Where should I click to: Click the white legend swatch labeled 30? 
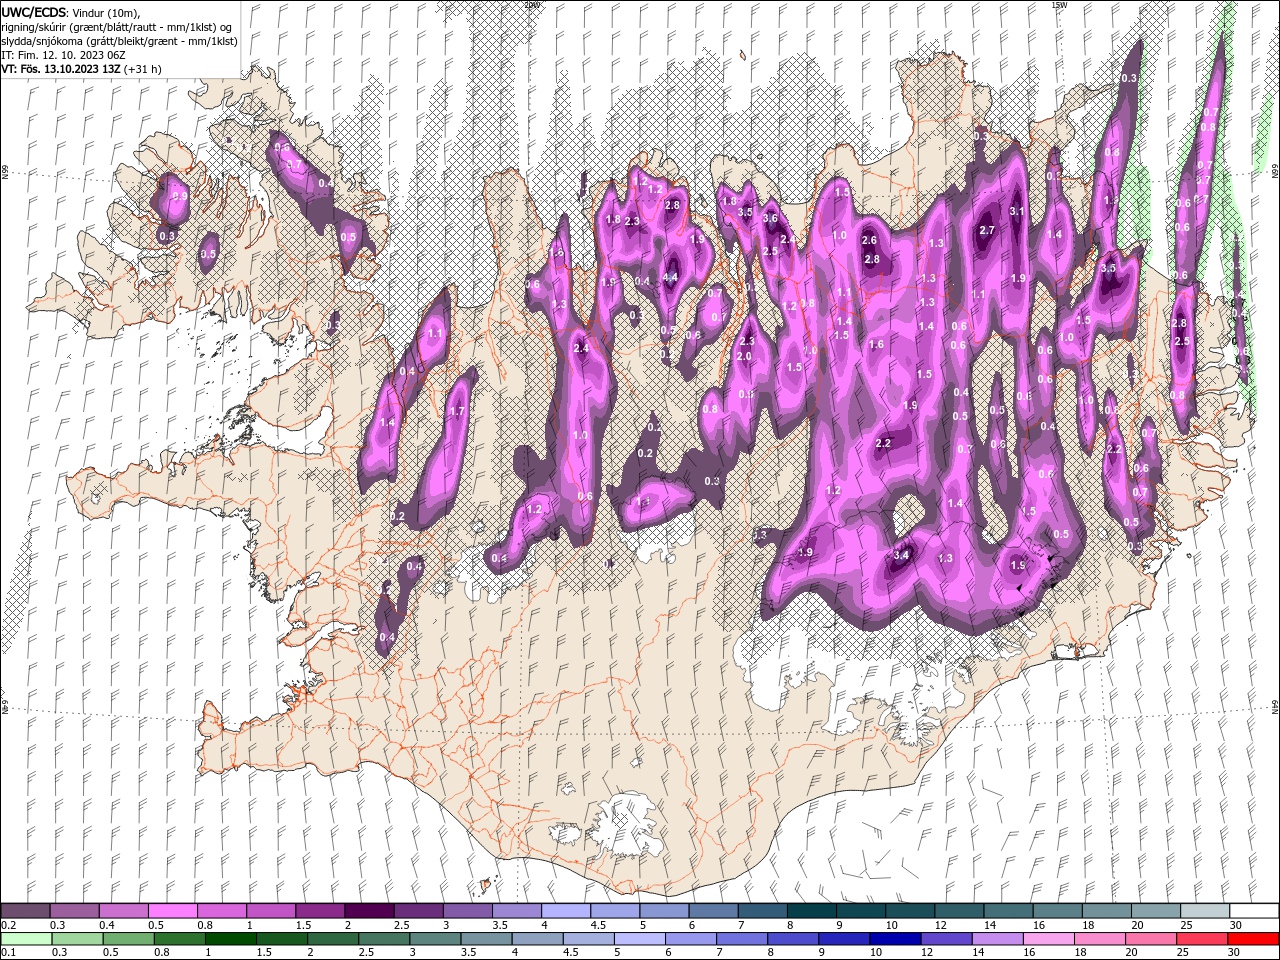click(x=1254, y=911)
